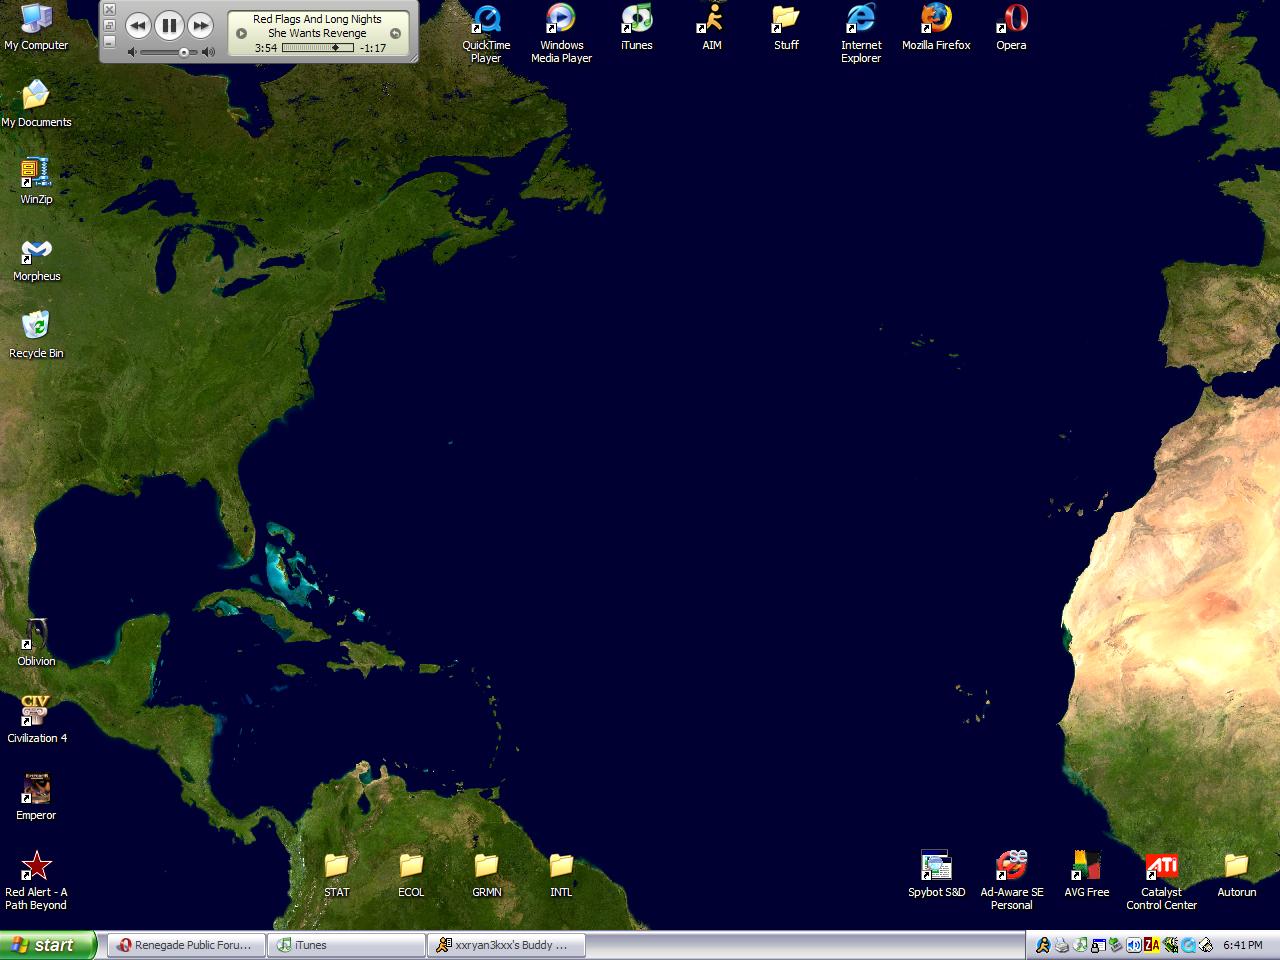
Task: Click the QuickTime Player desktop shortcut
Action: pos(486,20)
